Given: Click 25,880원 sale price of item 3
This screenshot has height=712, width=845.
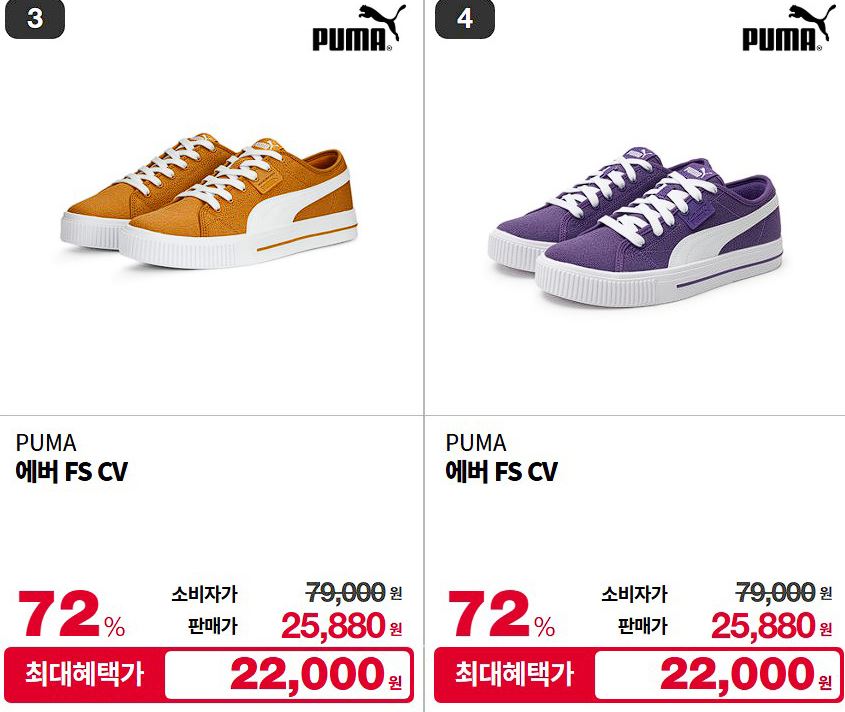Looking at the screenshot, I should point(342,626).
